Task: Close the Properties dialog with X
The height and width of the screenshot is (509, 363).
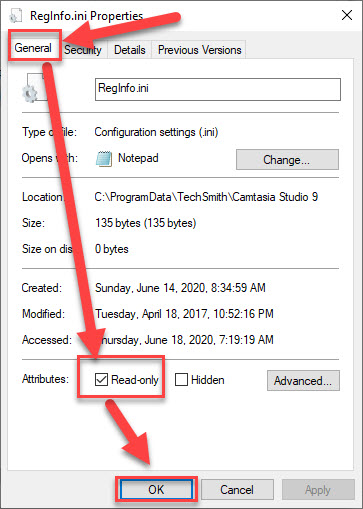Action: point(347,15)
